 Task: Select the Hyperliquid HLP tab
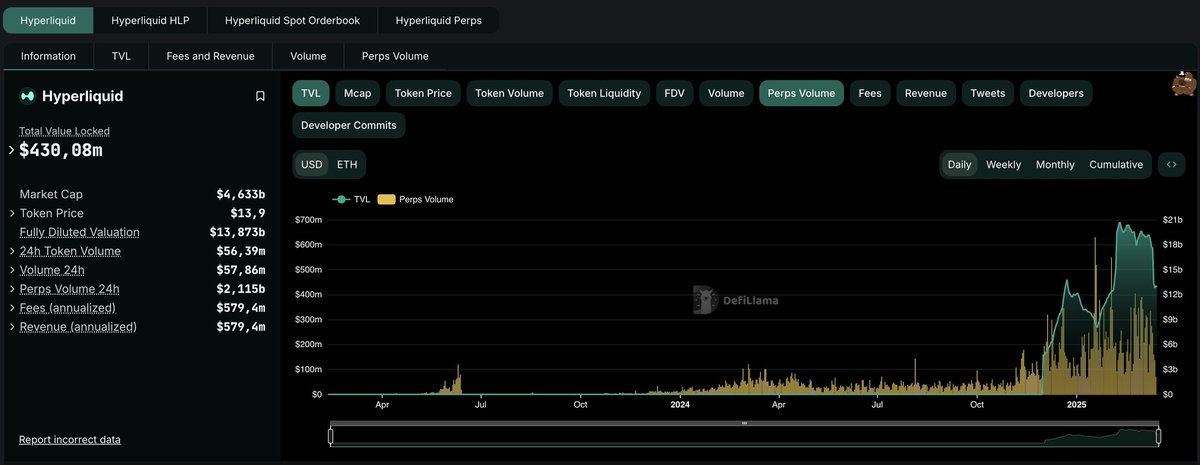pos(151,20)
